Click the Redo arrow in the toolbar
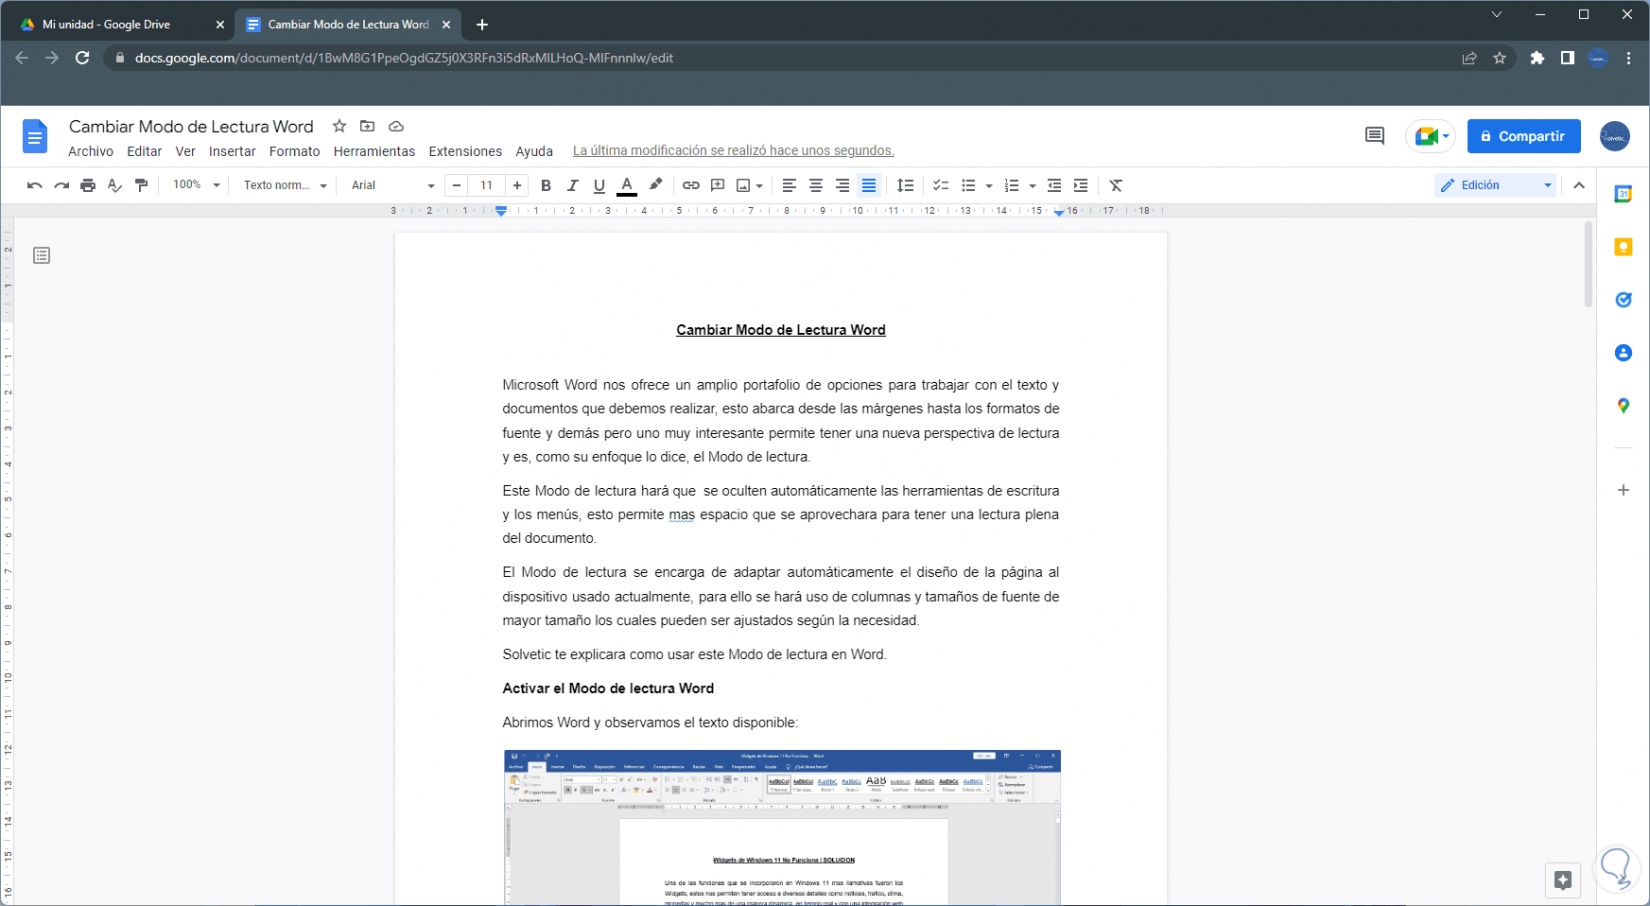This screenshot has height=906, width=1650. [x=62, y=185]
